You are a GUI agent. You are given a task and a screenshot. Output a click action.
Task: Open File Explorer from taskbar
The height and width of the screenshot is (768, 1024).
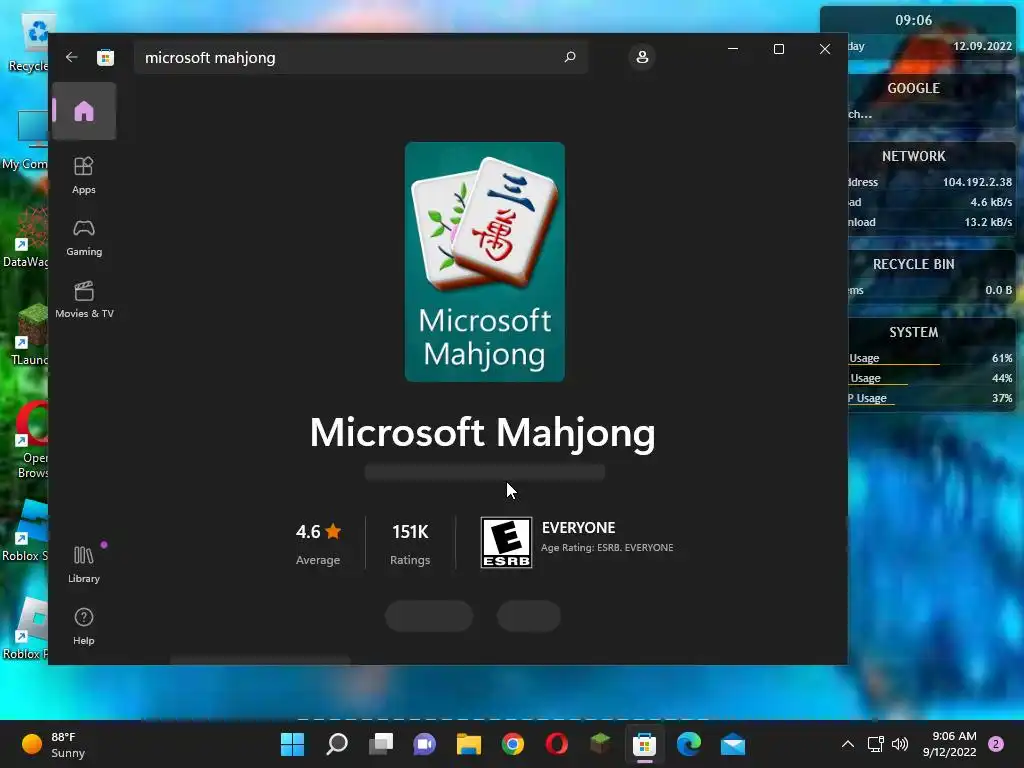tap(469, 744)
